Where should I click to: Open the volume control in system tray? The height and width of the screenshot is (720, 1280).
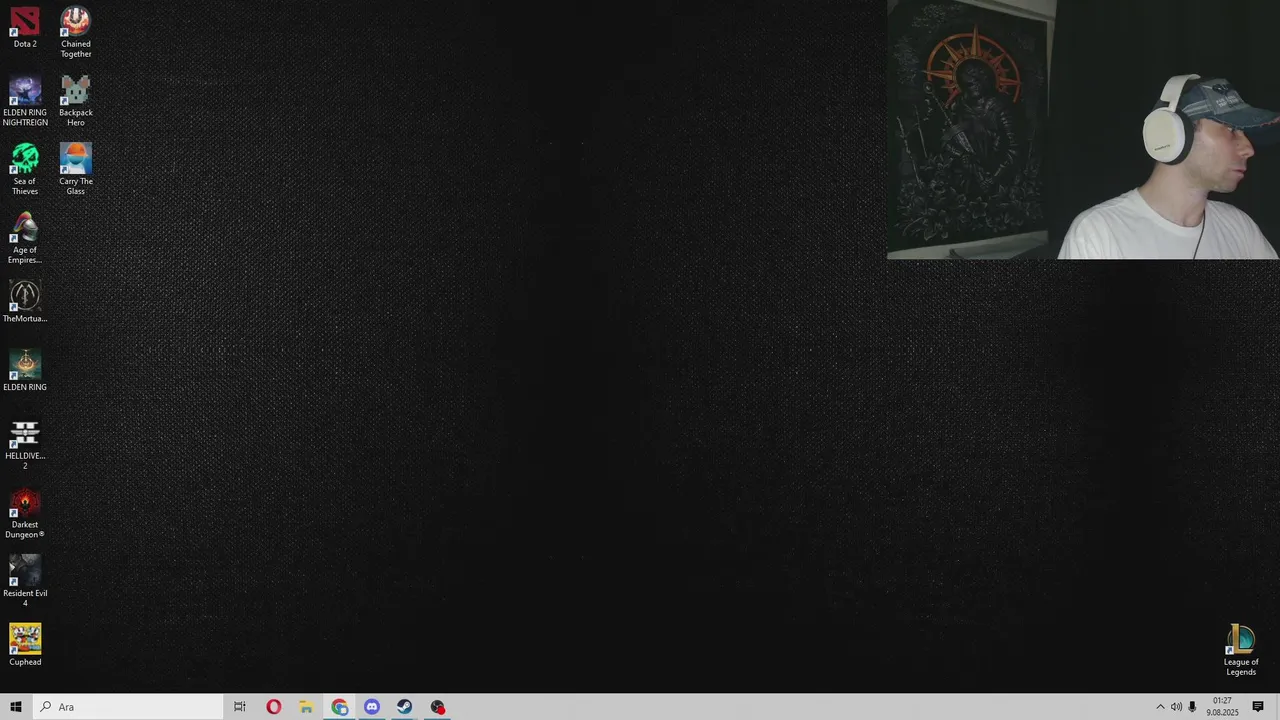[x=1176, y=707]
